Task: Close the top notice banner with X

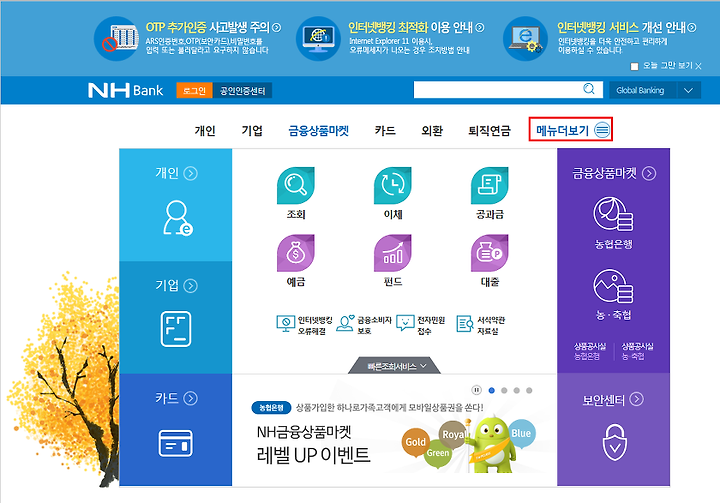Action: (698, 67)
